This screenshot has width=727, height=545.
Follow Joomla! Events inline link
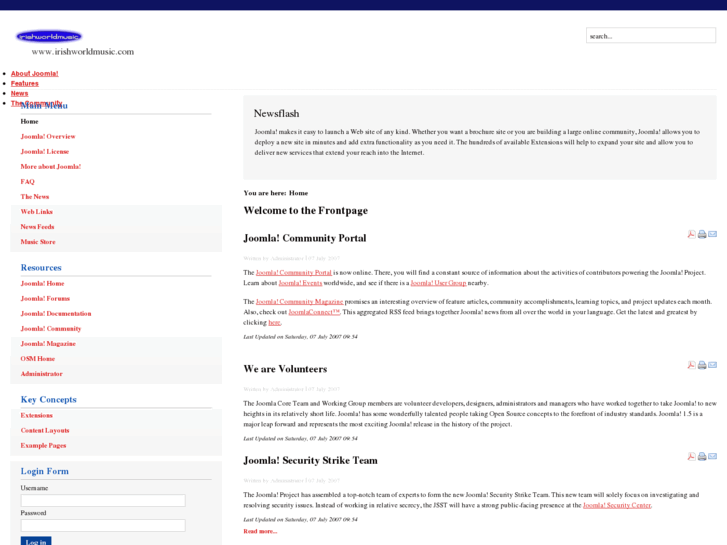tap(300, 283)
